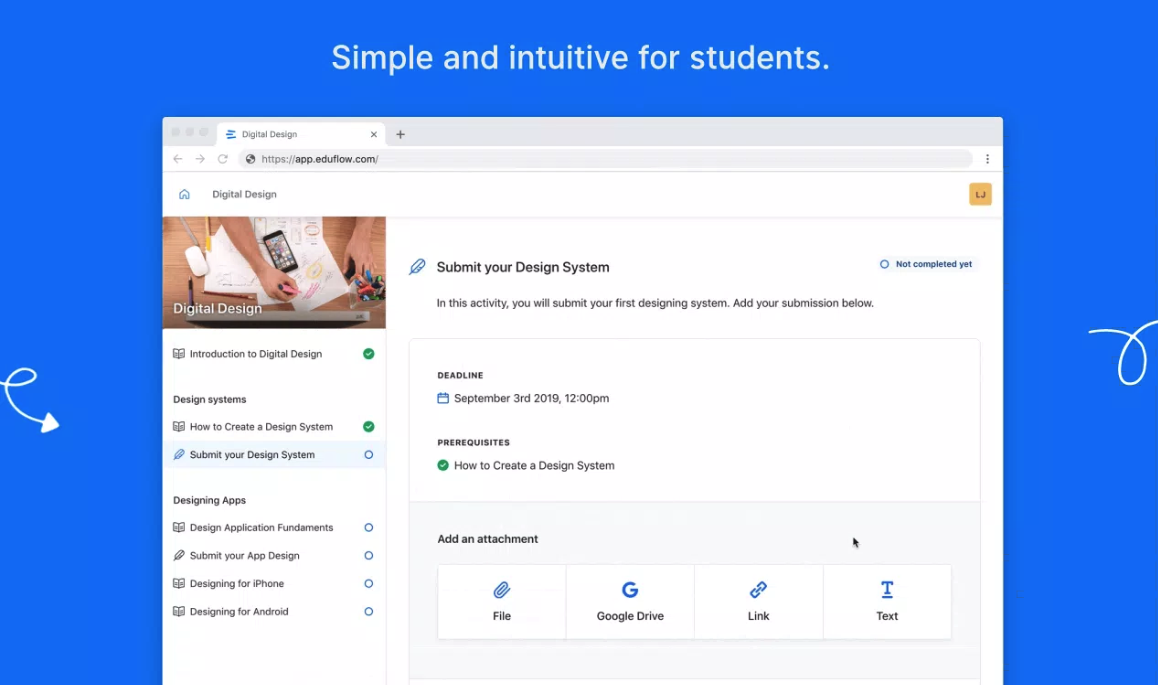Reload the page with the refresh icon

222,159
